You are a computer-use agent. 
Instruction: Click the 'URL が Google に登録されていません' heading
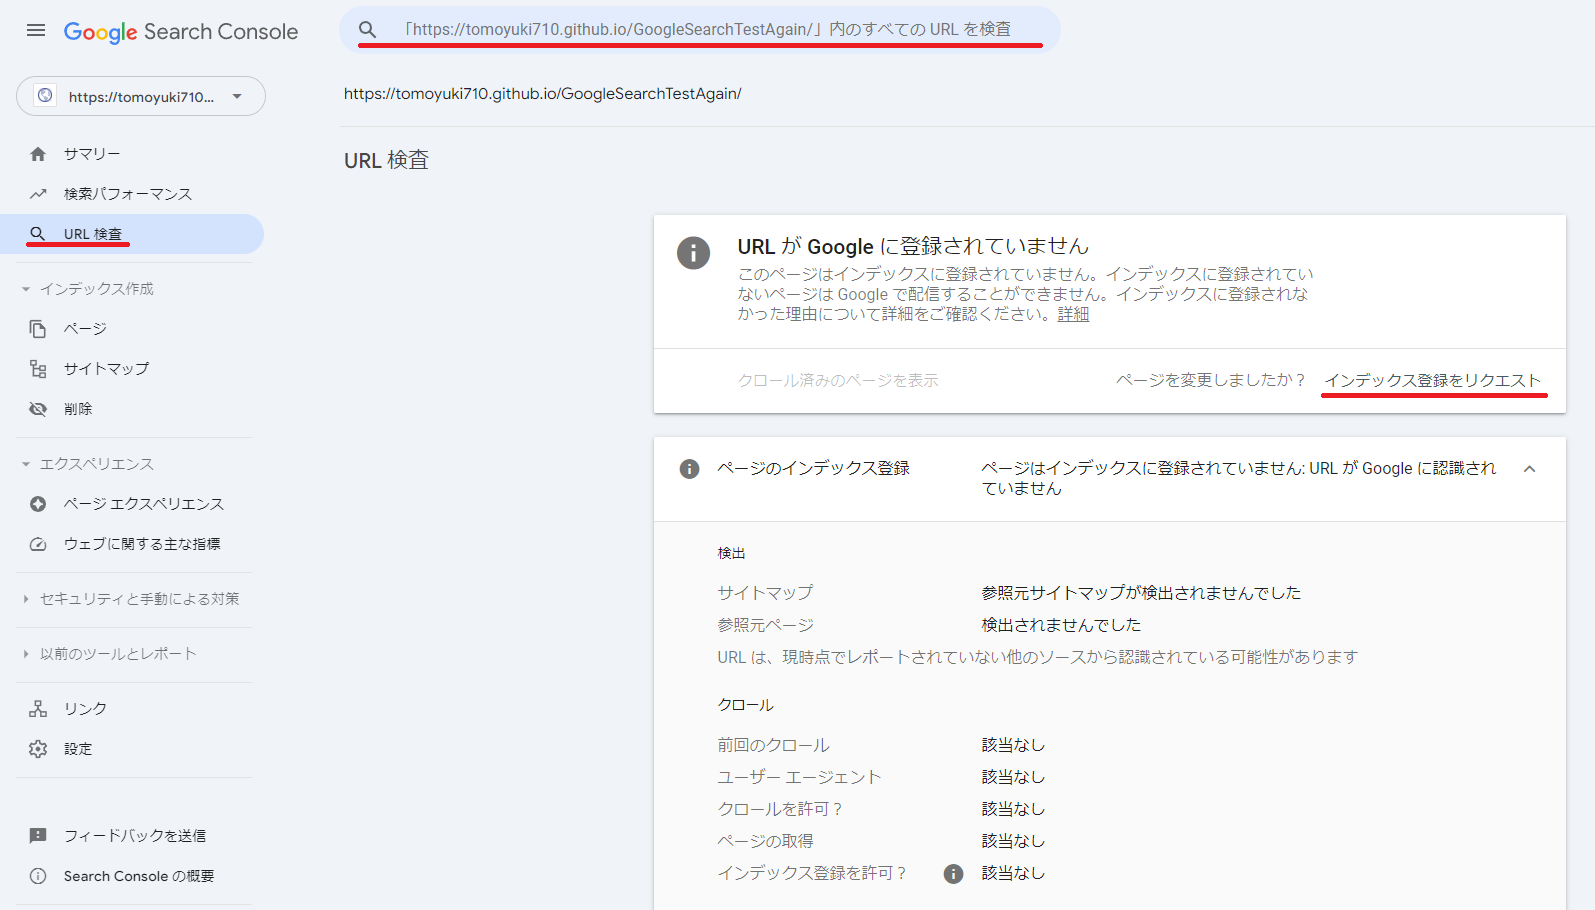point(913,246)
